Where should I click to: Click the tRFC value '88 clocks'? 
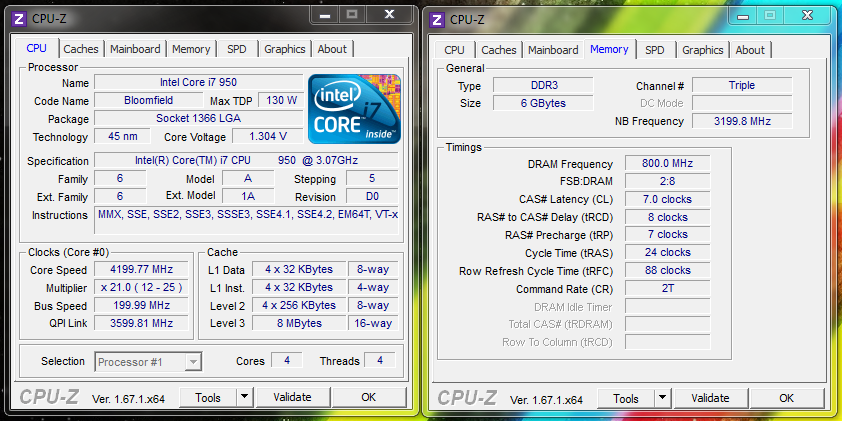(x=667, y=271)
